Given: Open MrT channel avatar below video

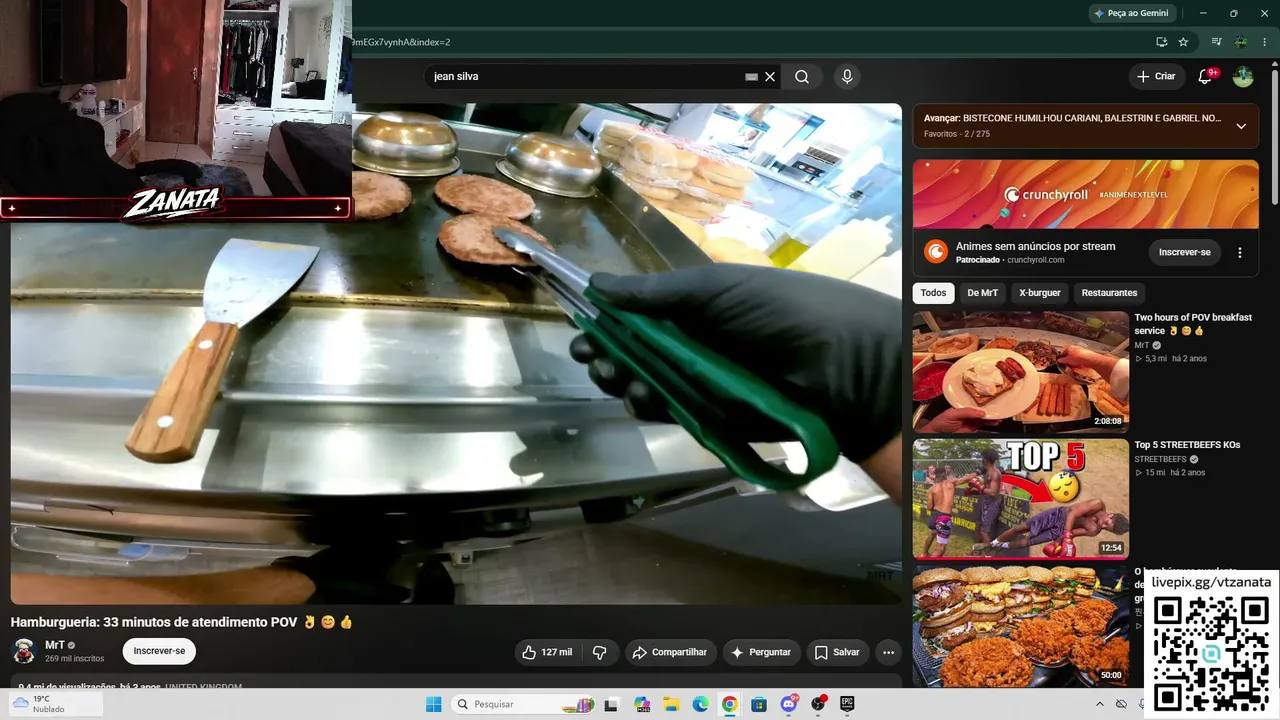Looking at the screenshot, I should (24, 651).
